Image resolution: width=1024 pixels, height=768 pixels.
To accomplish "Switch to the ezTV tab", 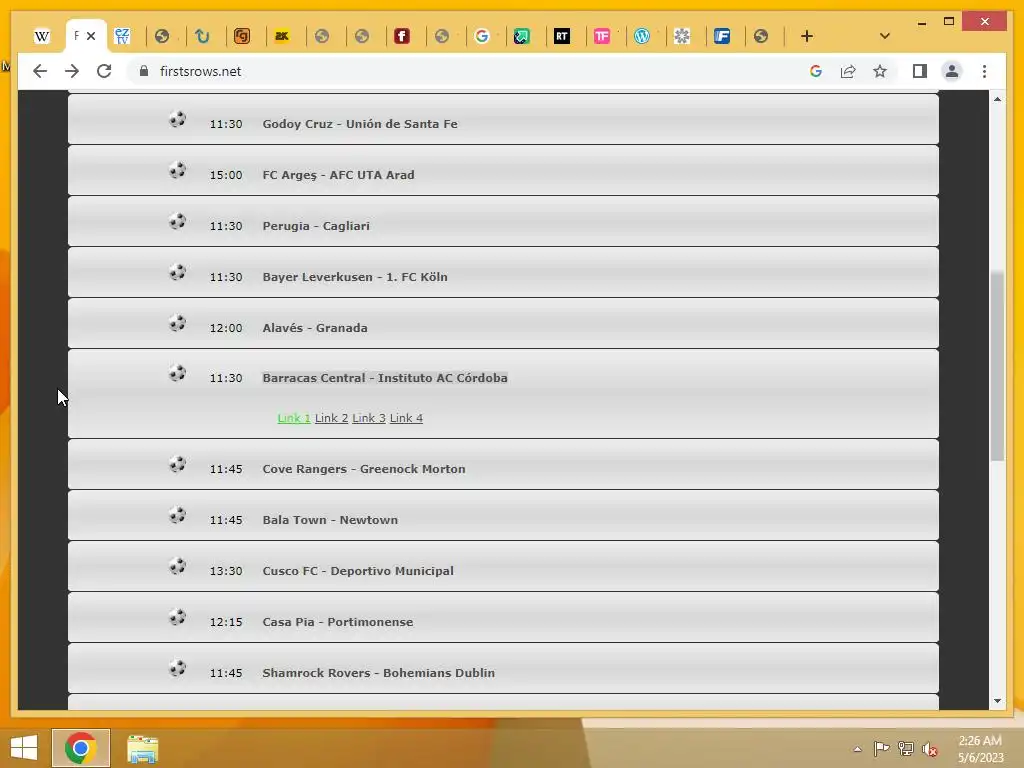I will [x=122, y=37].
